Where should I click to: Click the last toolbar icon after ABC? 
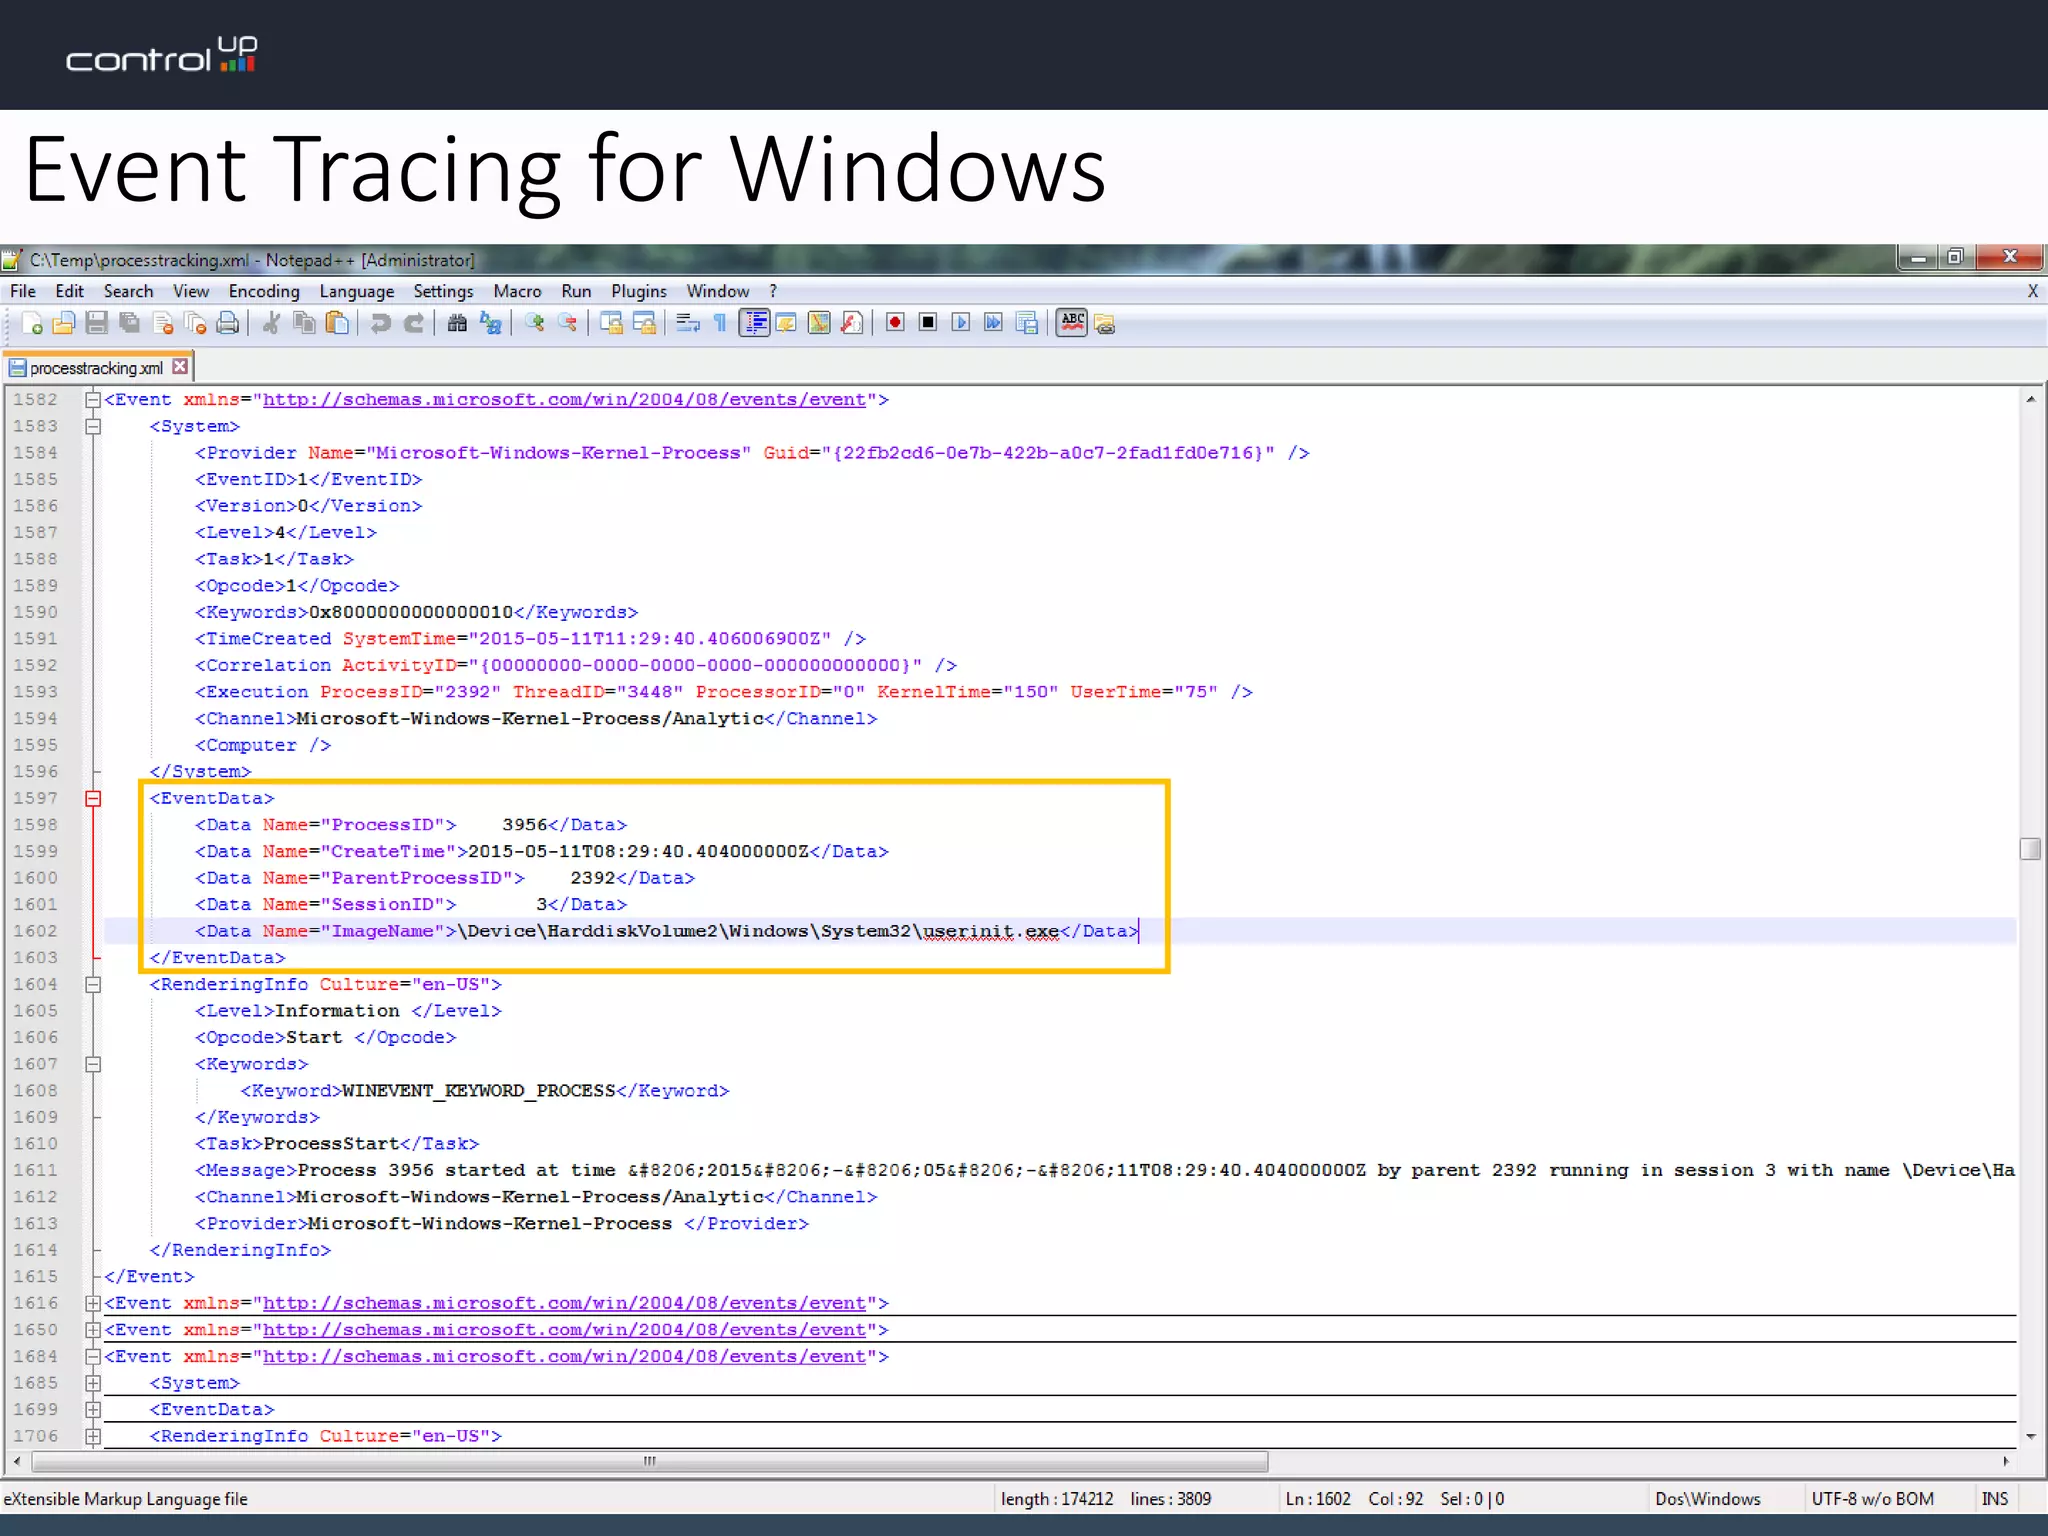tap(1105, 323)
